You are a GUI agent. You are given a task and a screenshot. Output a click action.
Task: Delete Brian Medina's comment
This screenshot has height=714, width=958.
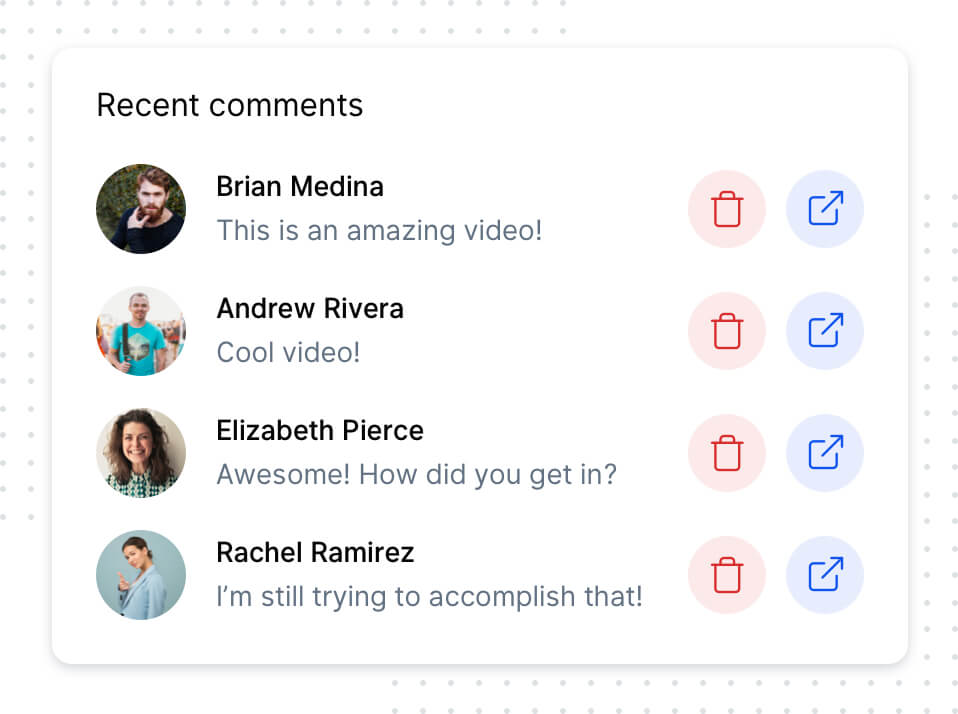coord(727,209)
